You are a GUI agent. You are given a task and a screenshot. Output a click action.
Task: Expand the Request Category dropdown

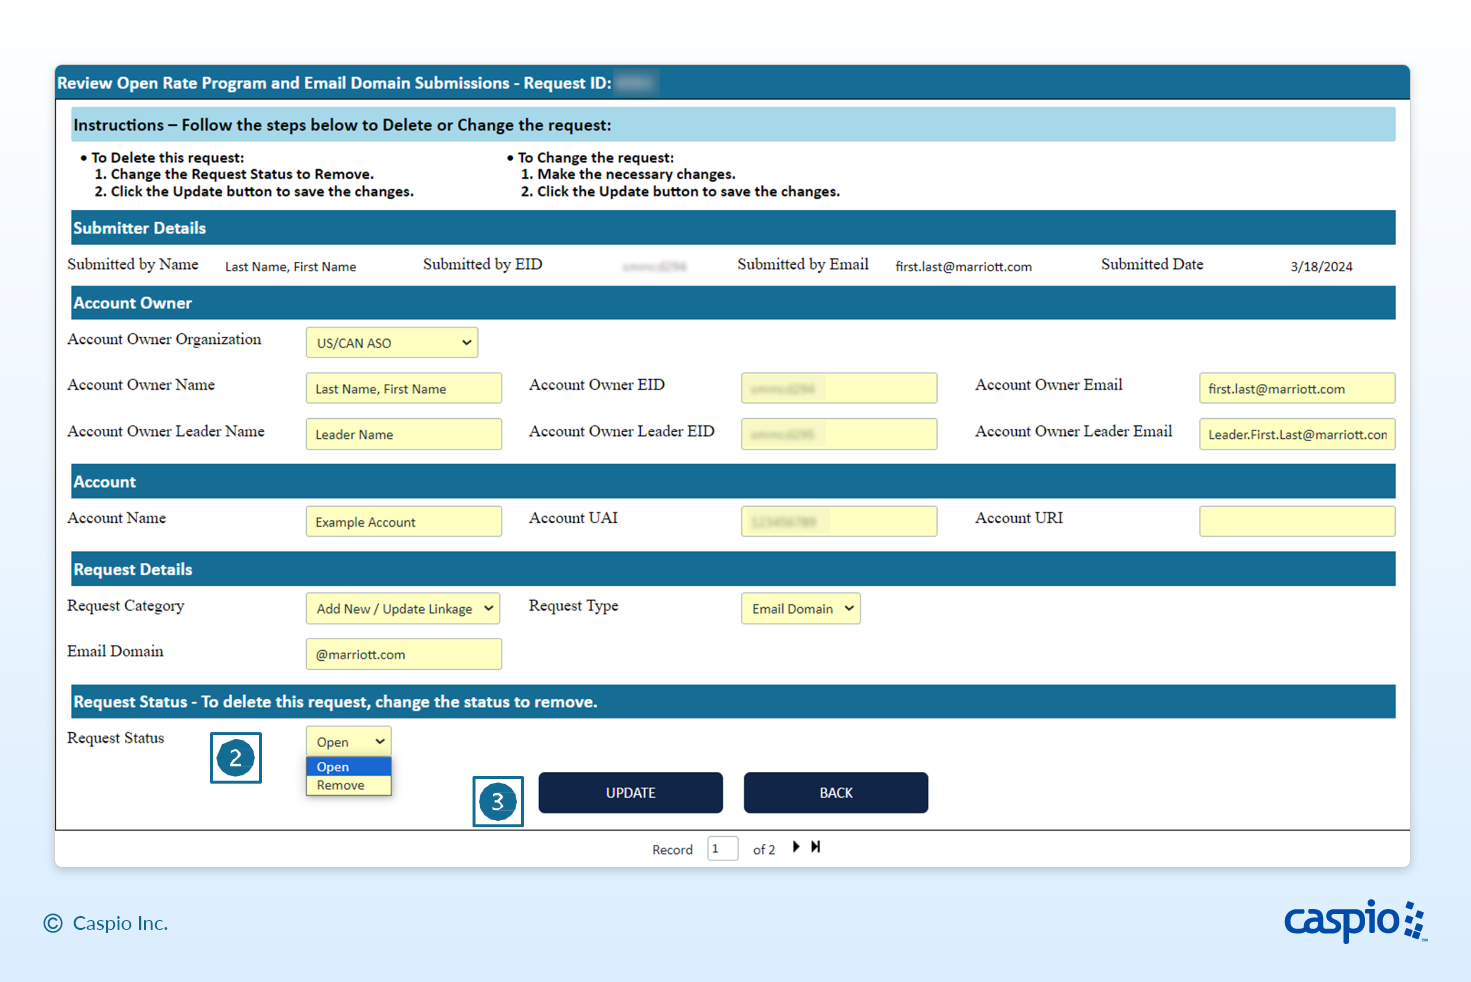pos(403,609)
